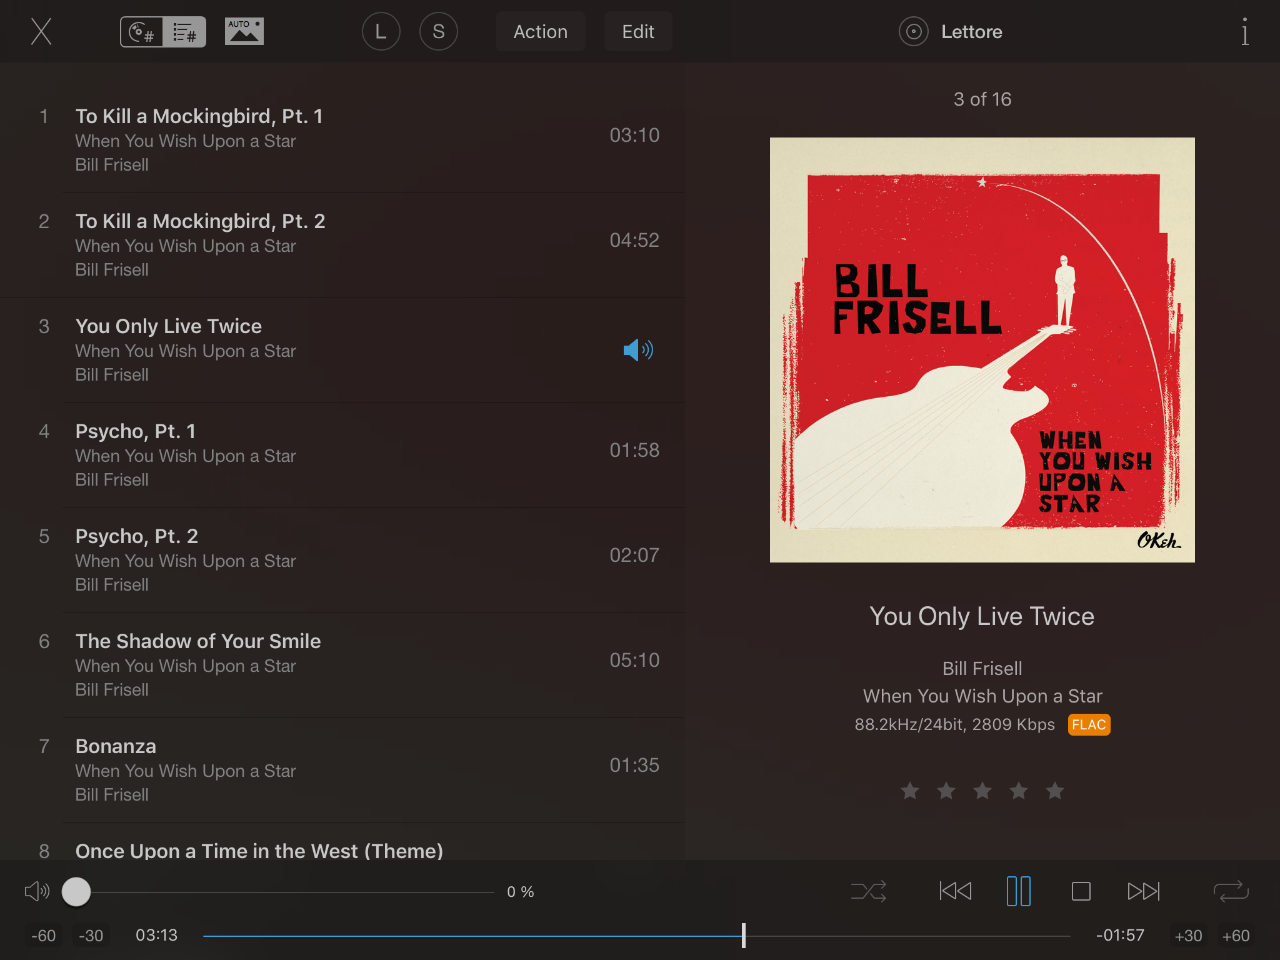The width and height of the screenshot is (1280, 960).
Task: Toggle repeat mode
Action: click(x=1231, y=891)
